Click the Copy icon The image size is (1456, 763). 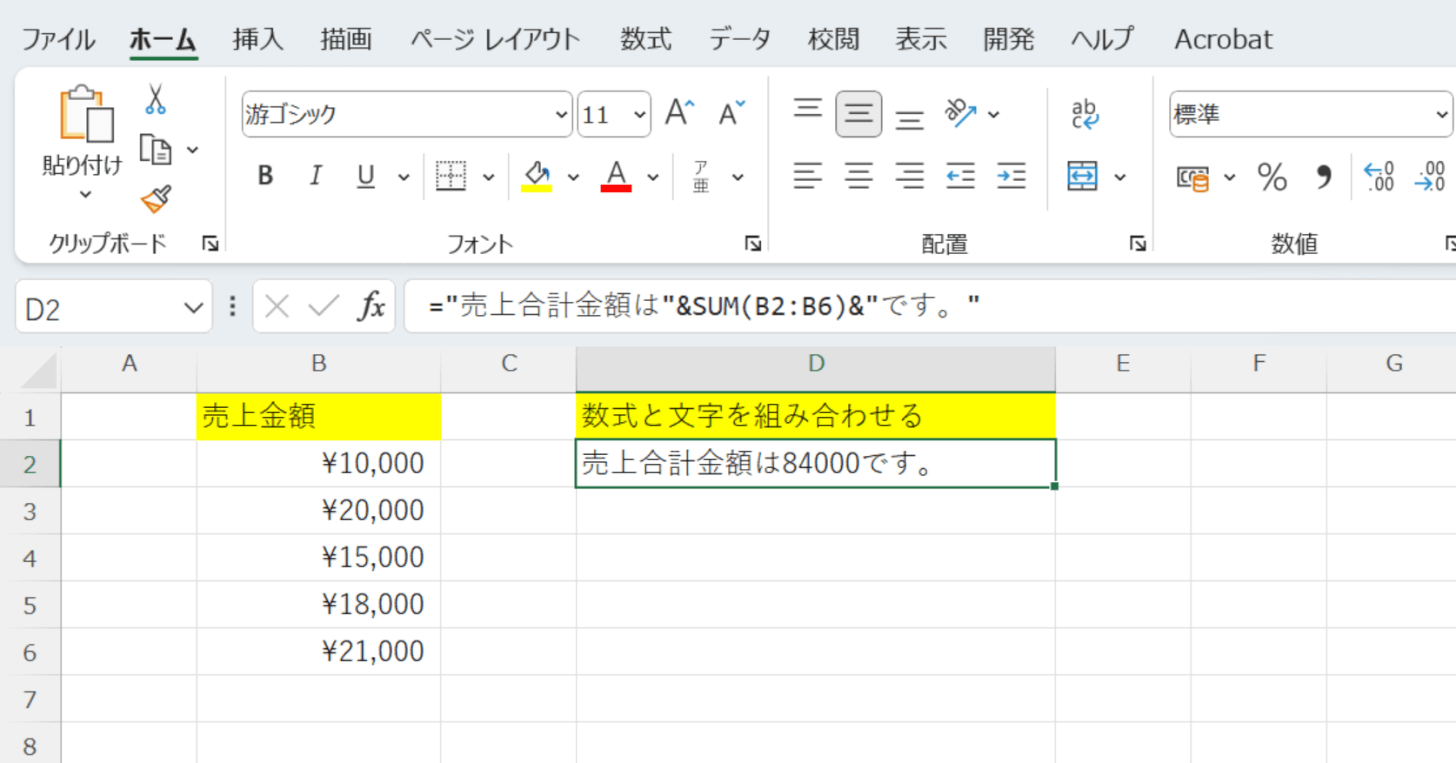(x=155, y=149)
